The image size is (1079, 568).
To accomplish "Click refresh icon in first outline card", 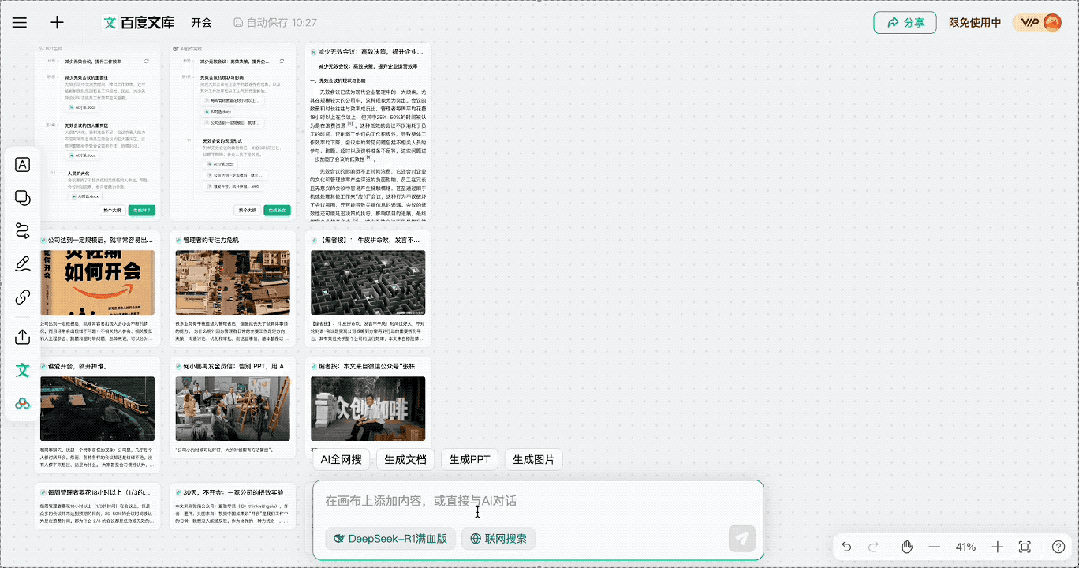I will pos(147,61).
